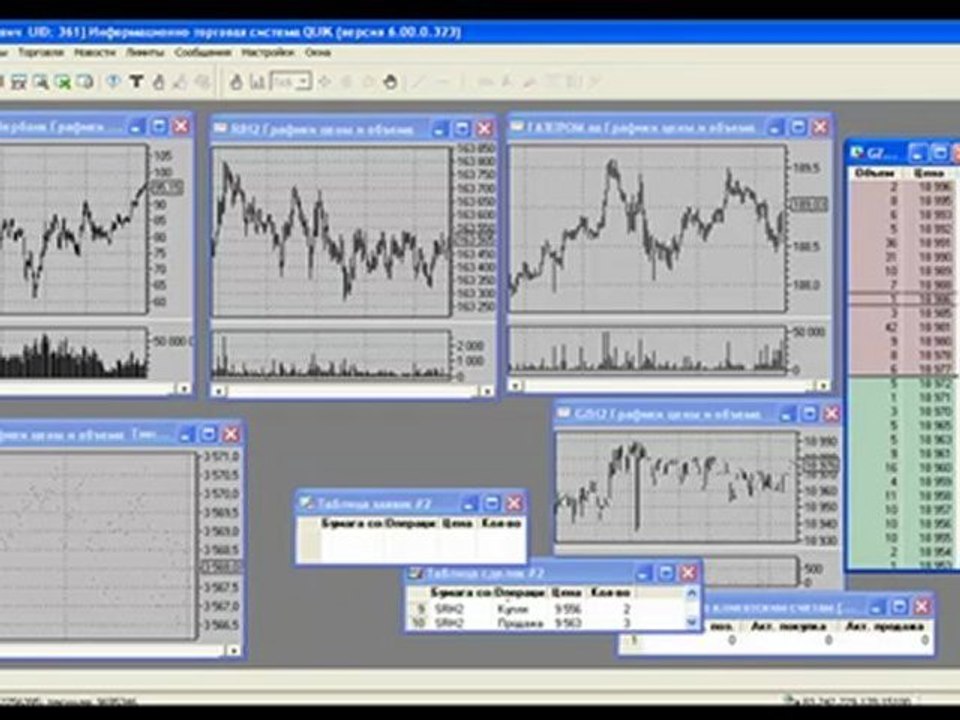Close the Таблица заявок #2 window
This screenshot has width=960, height=720.
514,503
